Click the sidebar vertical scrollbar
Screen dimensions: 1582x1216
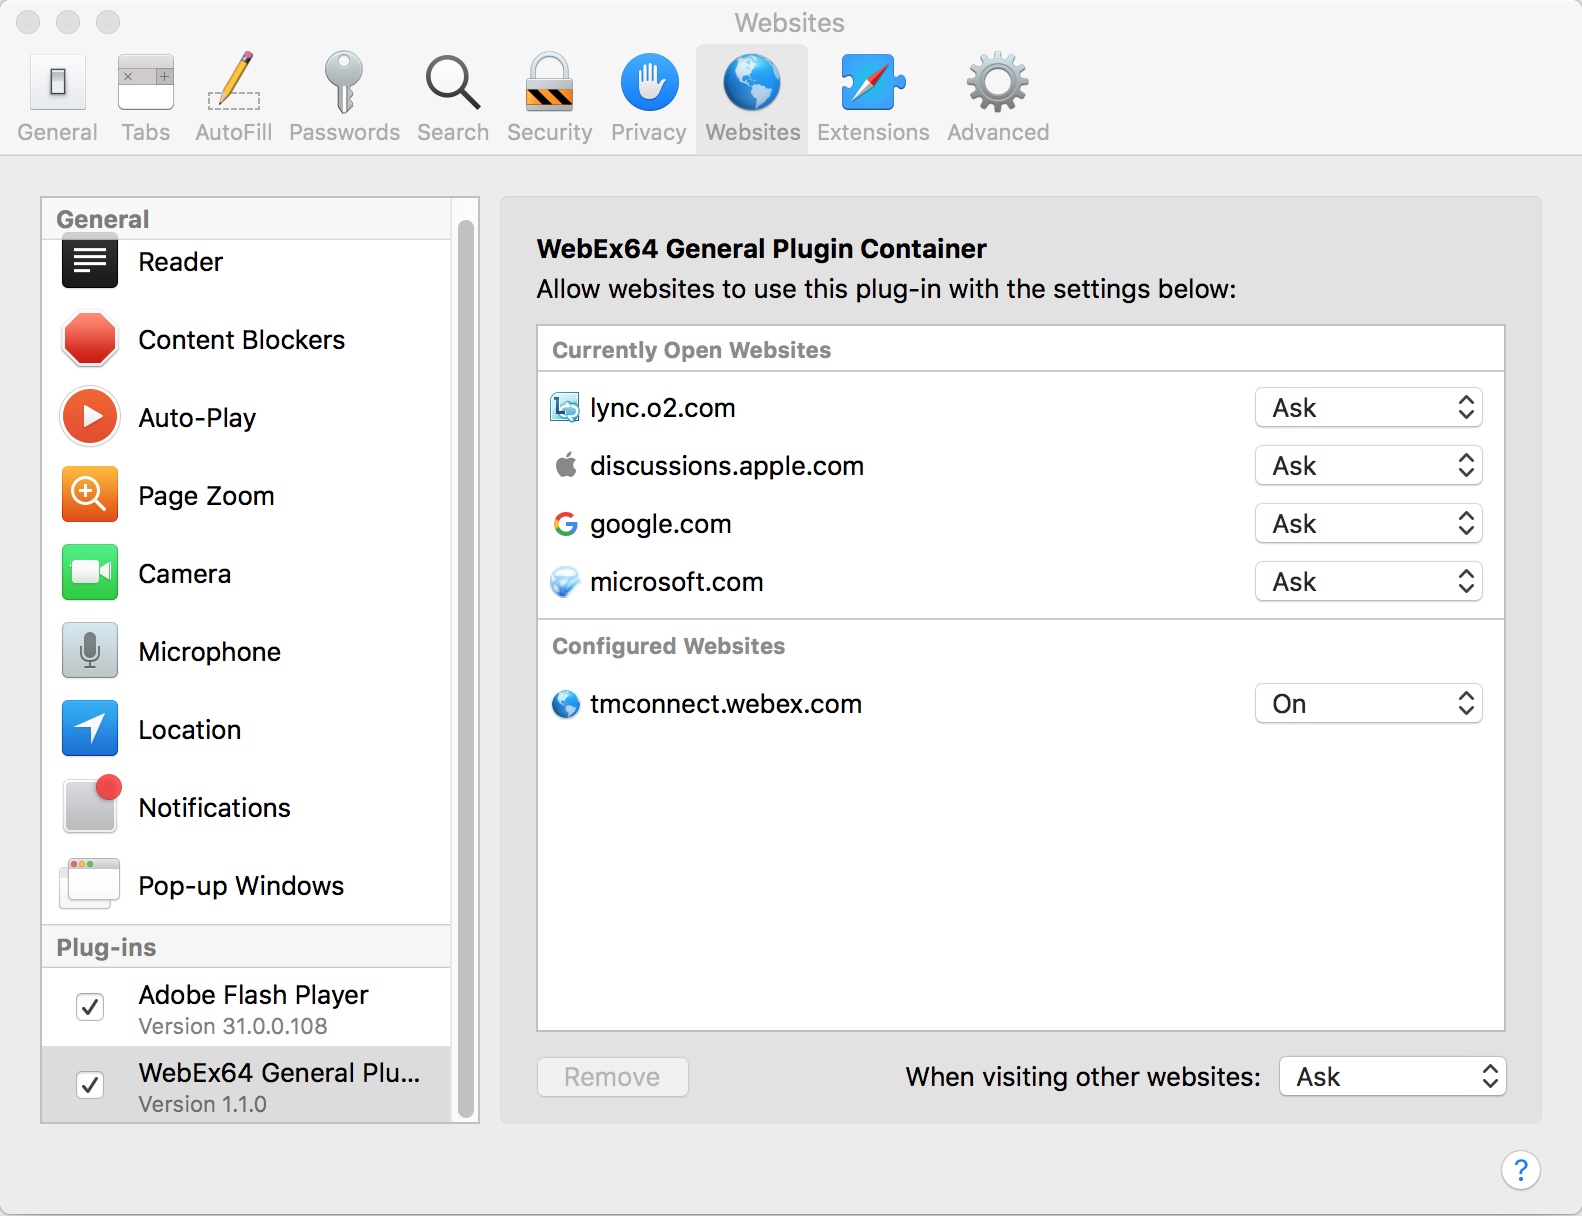pos(465,668)
